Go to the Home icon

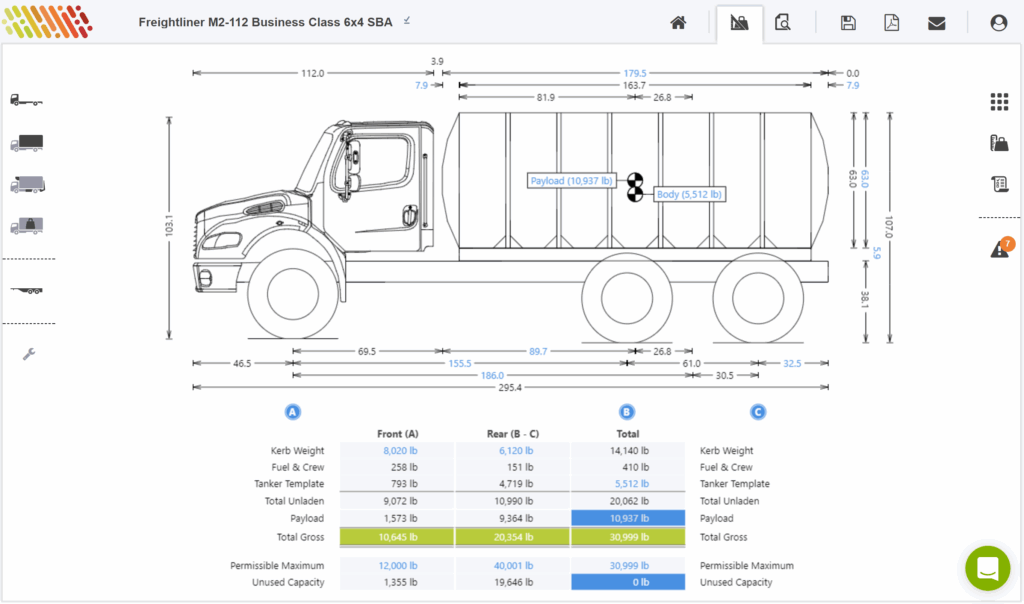(x=679, y=23)
